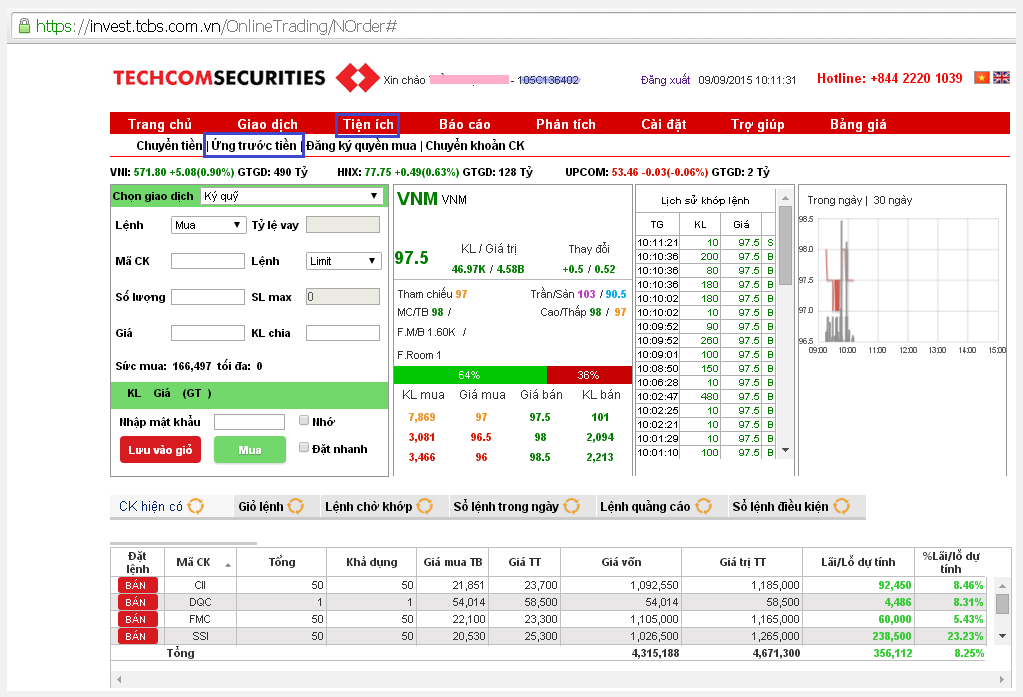Refresh the Sổ lệnh trong ngày icon

[572, 506]
